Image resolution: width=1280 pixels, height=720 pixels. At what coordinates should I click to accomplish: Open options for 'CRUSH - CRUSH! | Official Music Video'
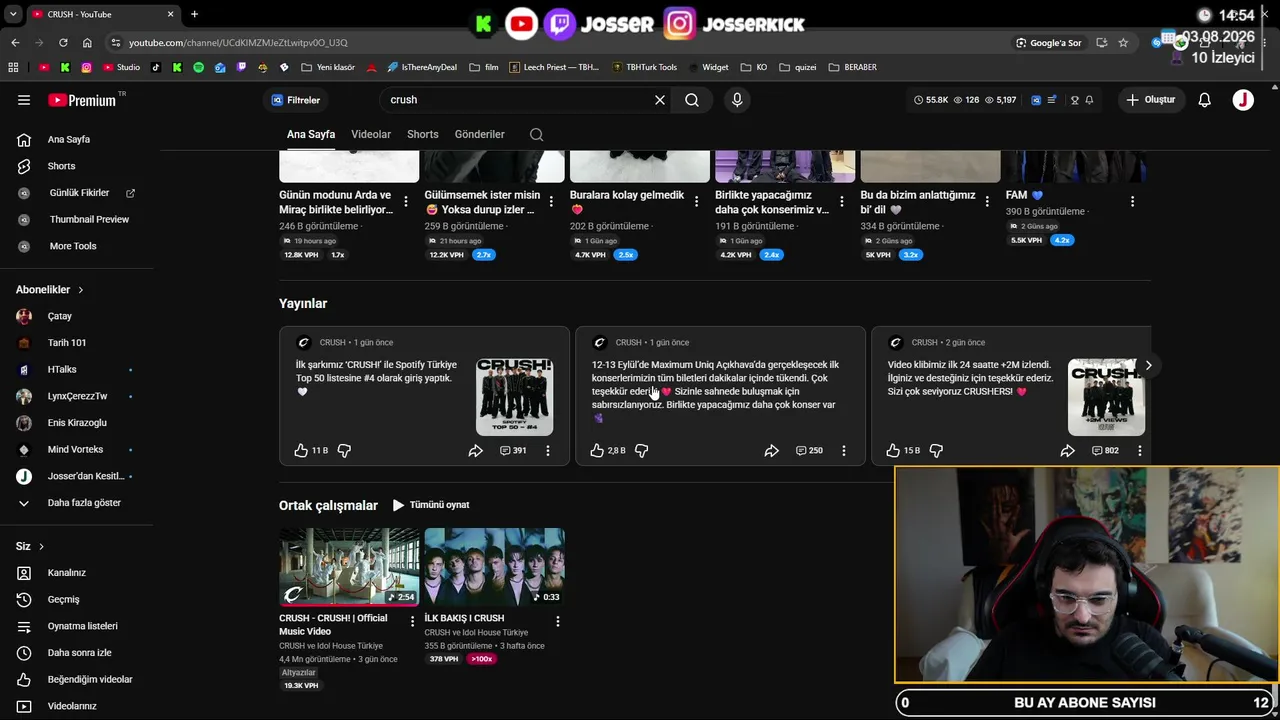point(412,621)
